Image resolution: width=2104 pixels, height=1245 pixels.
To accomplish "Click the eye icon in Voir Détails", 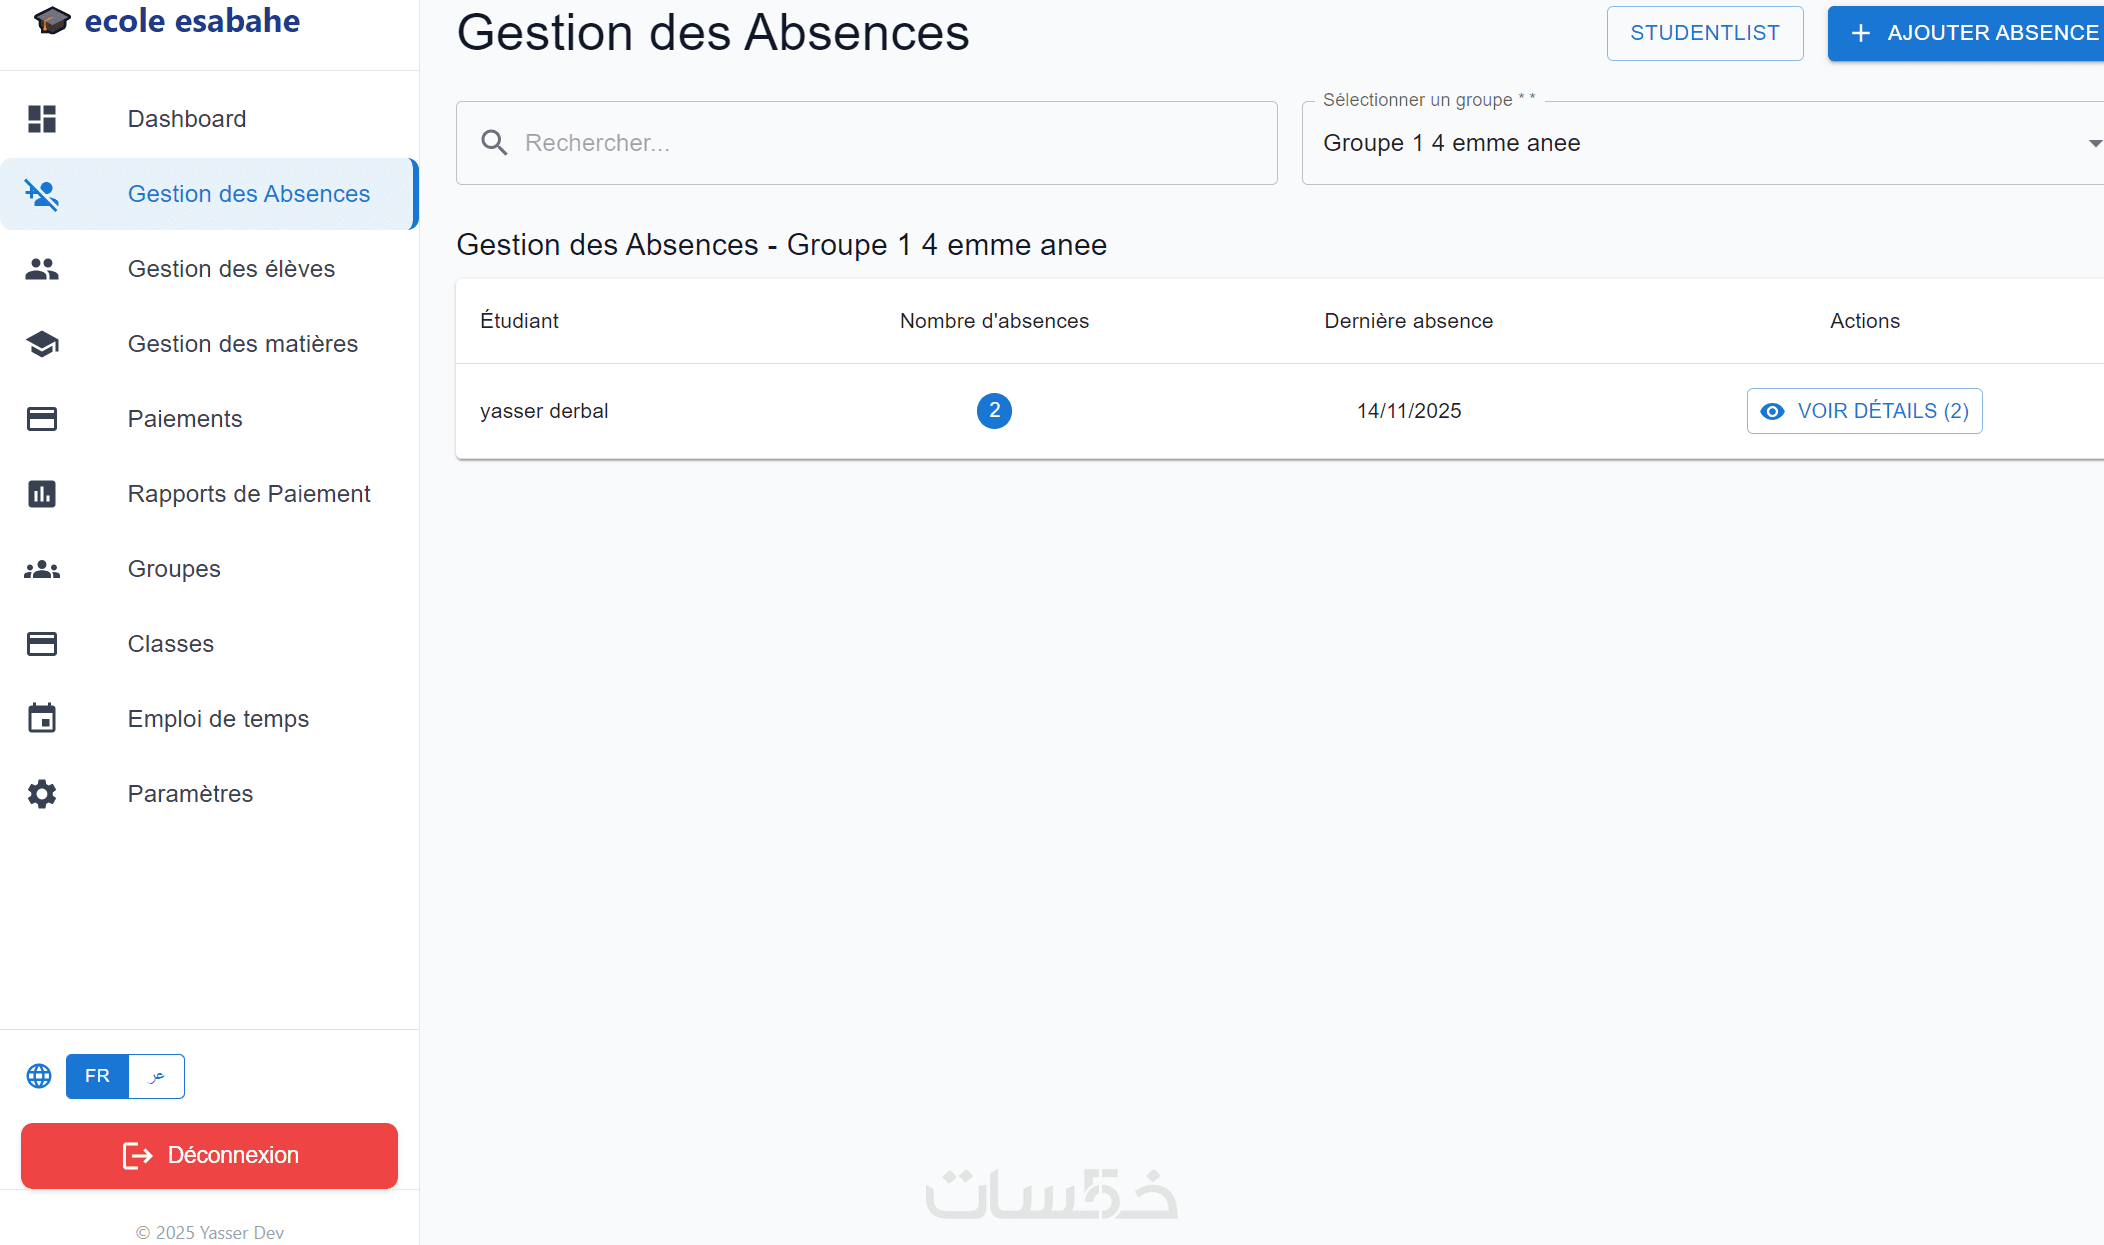I will (x=1772, y=411).
